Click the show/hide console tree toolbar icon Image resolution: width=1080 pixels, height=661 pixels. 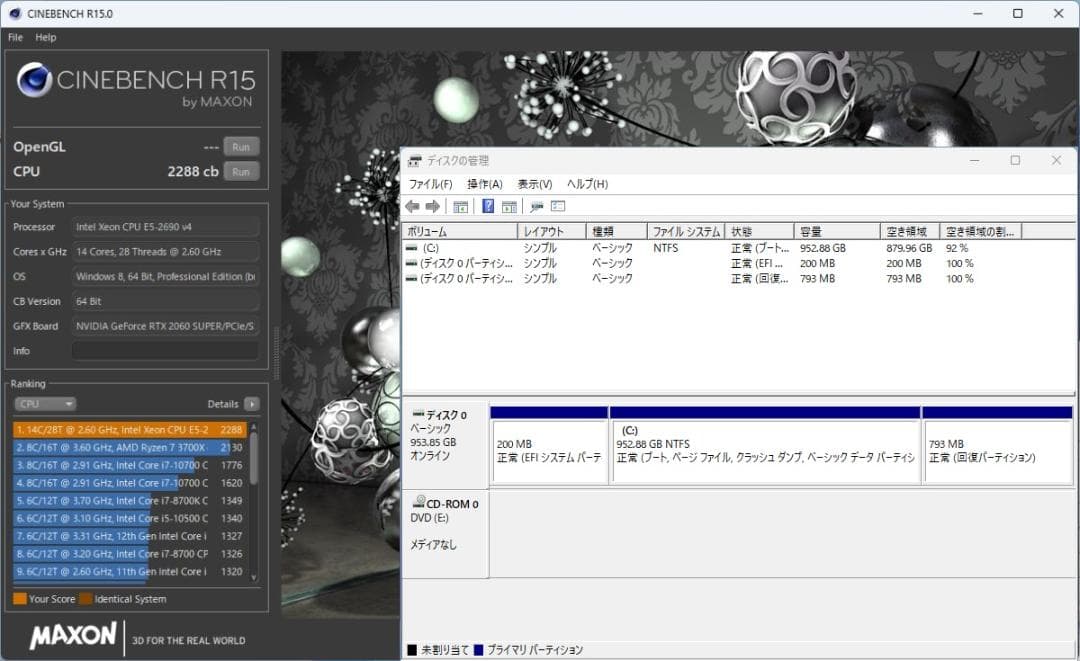pos(460,206)
